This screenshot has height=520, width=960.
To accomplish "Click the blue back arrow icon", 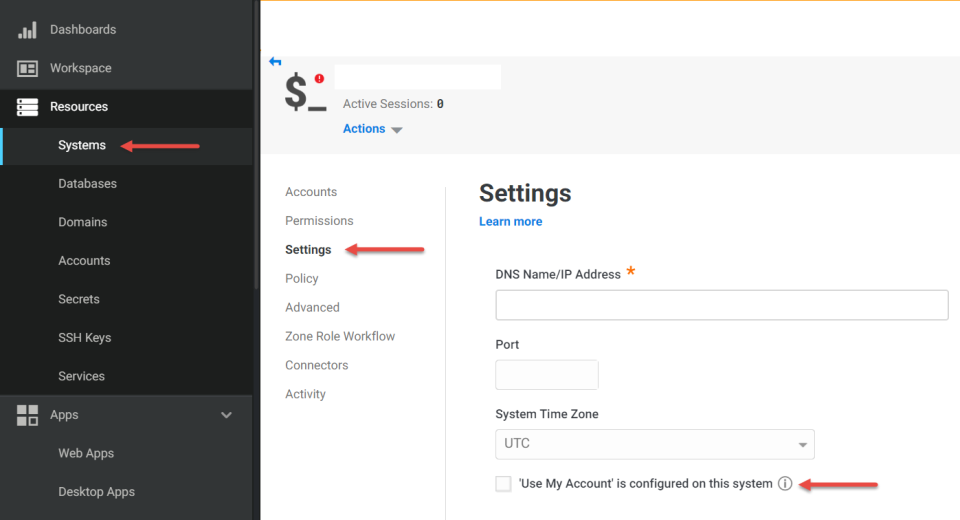I will 275,62.
